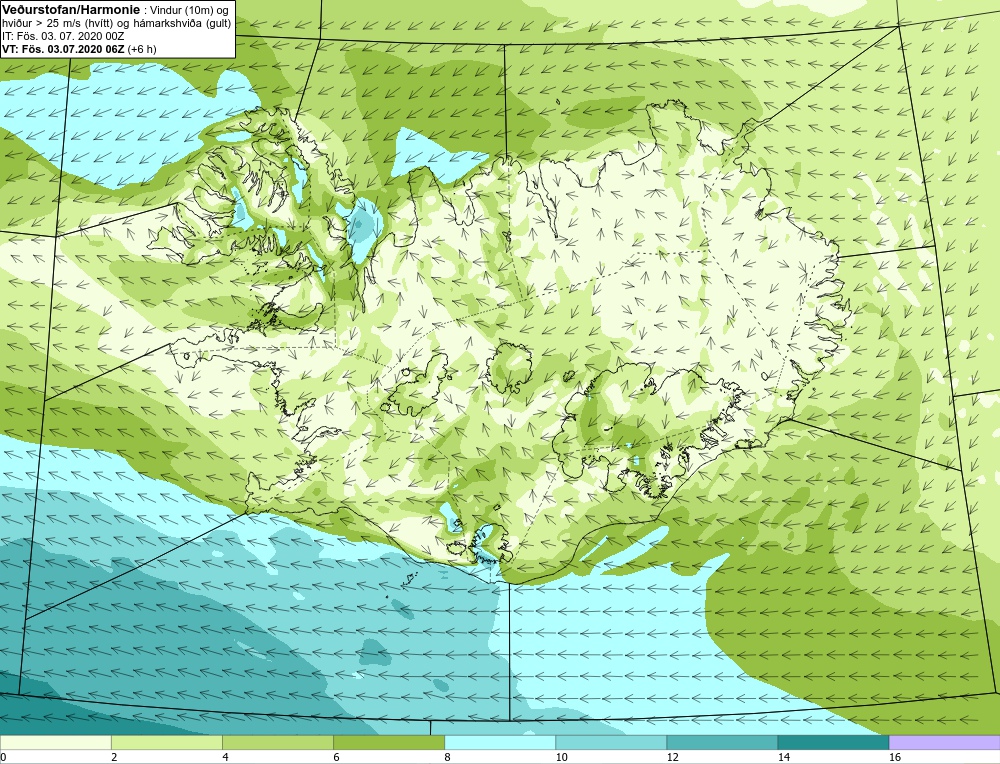The height and width of the screenshot is (764, 1000).
Task: Click the legend tick label 8
Action: tap(447, 757)
